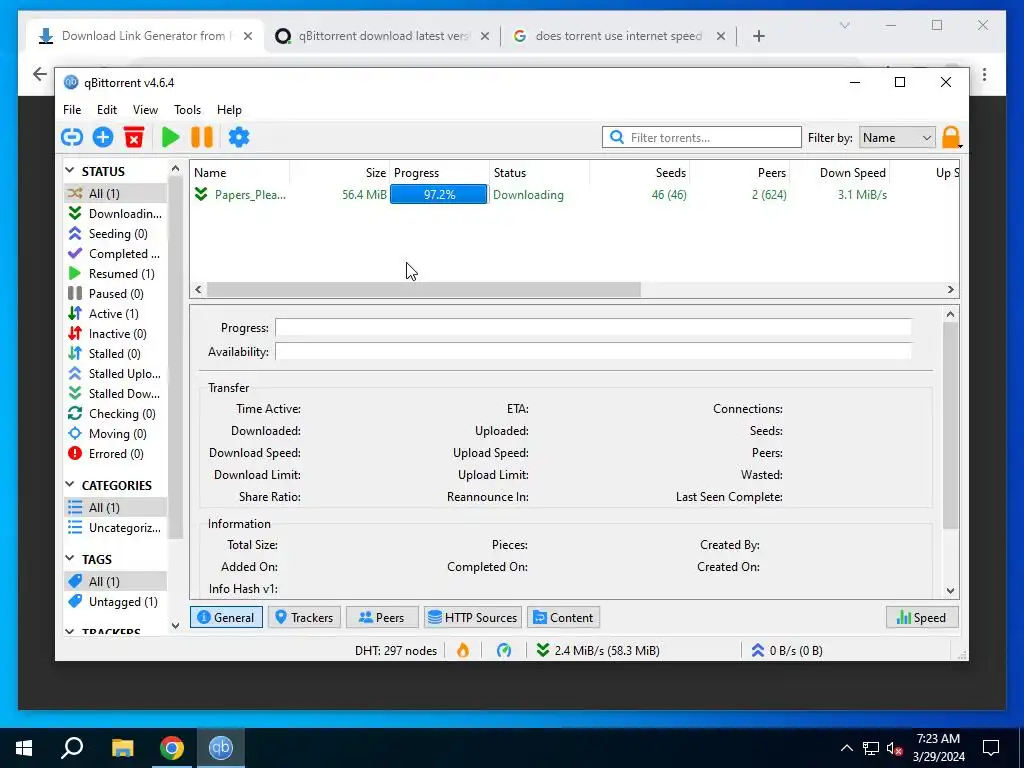The height and width of the screenshot is (768, 1024).
Task: Open new Chrome tab with plus button
Action: (758, 36)
